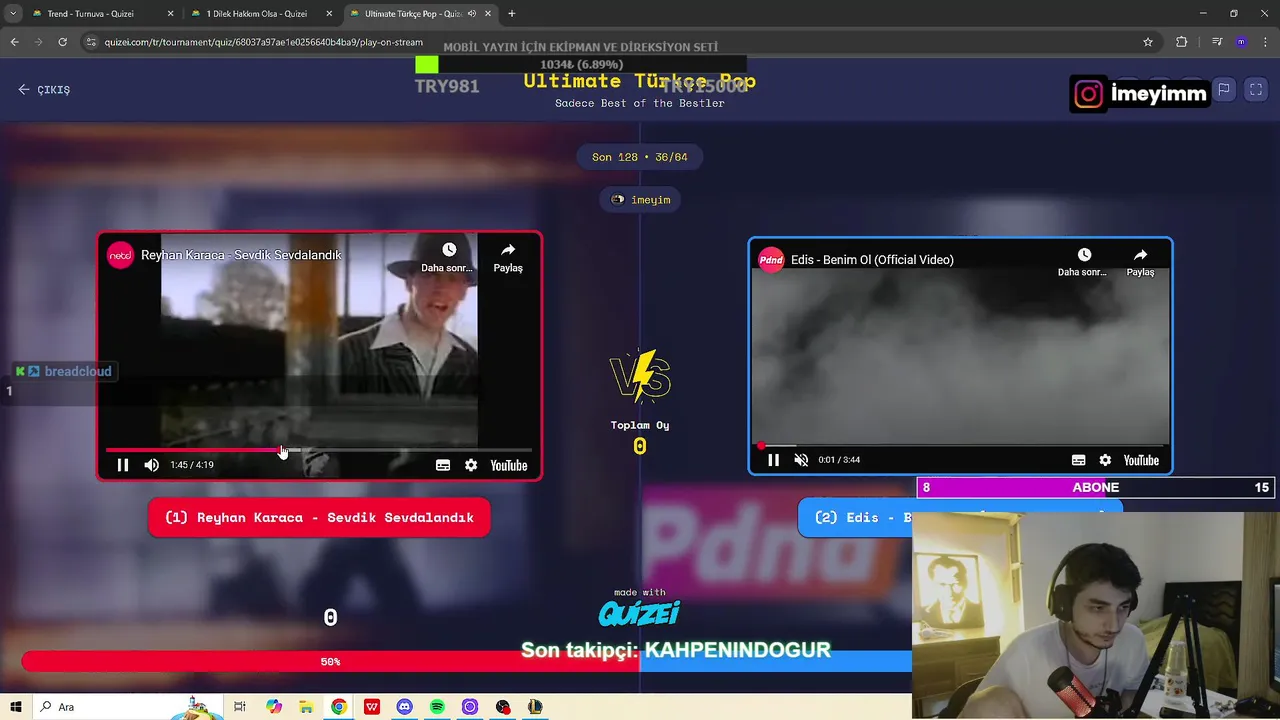Launch Copilot from the taskbar
This screenshot has height=720, width=1280.
[x=274, y=707]
